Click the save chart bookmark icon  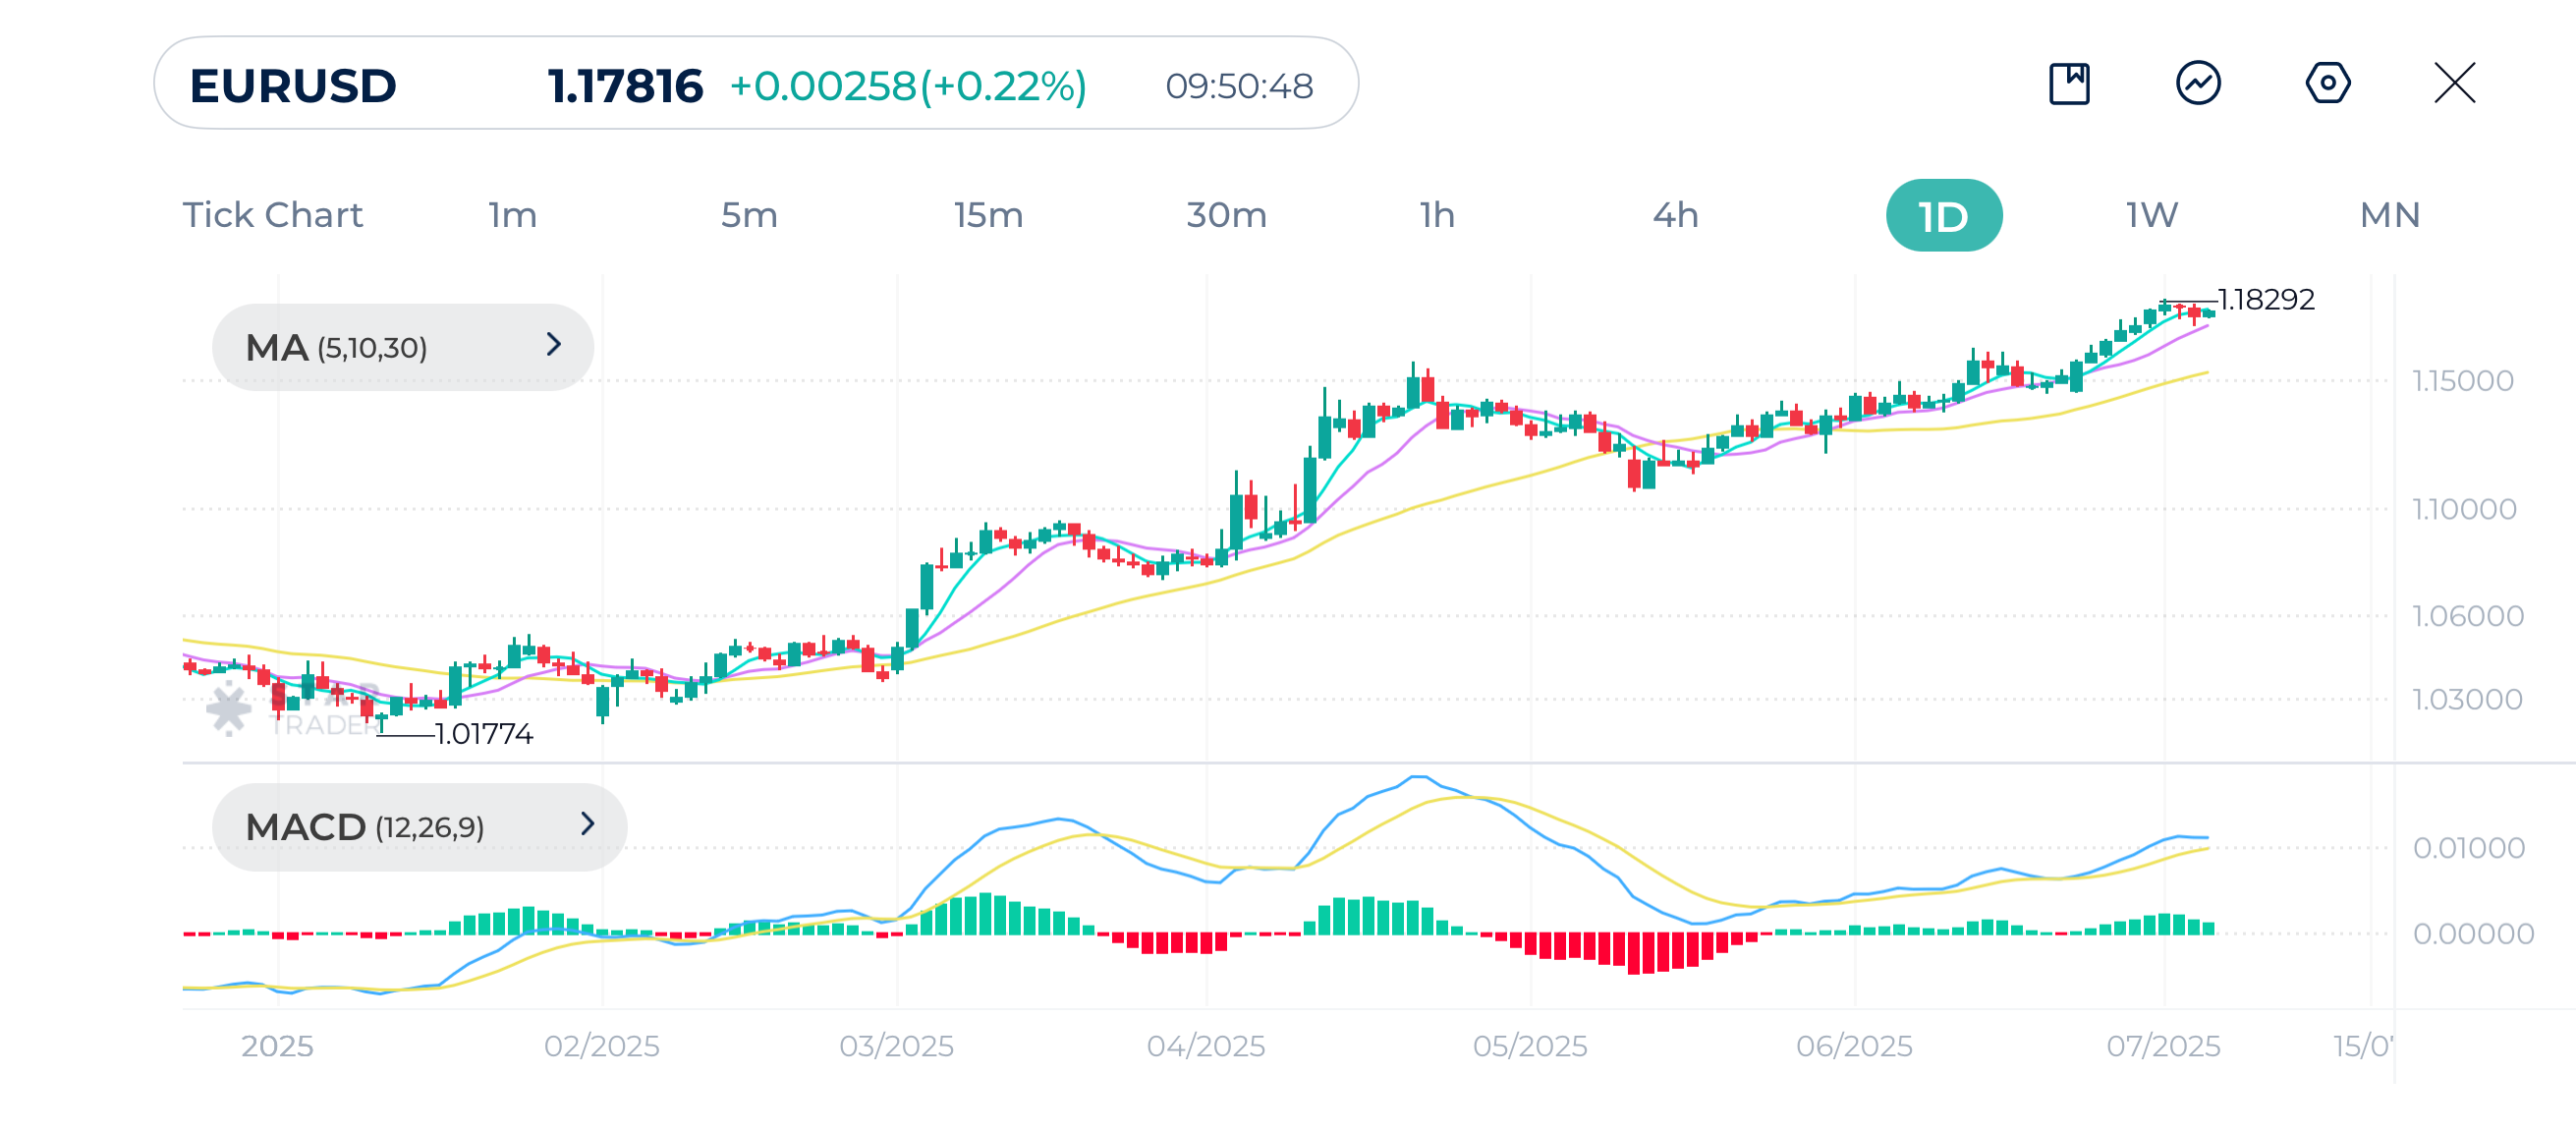pyautogui.click(x=2069, y=83)
